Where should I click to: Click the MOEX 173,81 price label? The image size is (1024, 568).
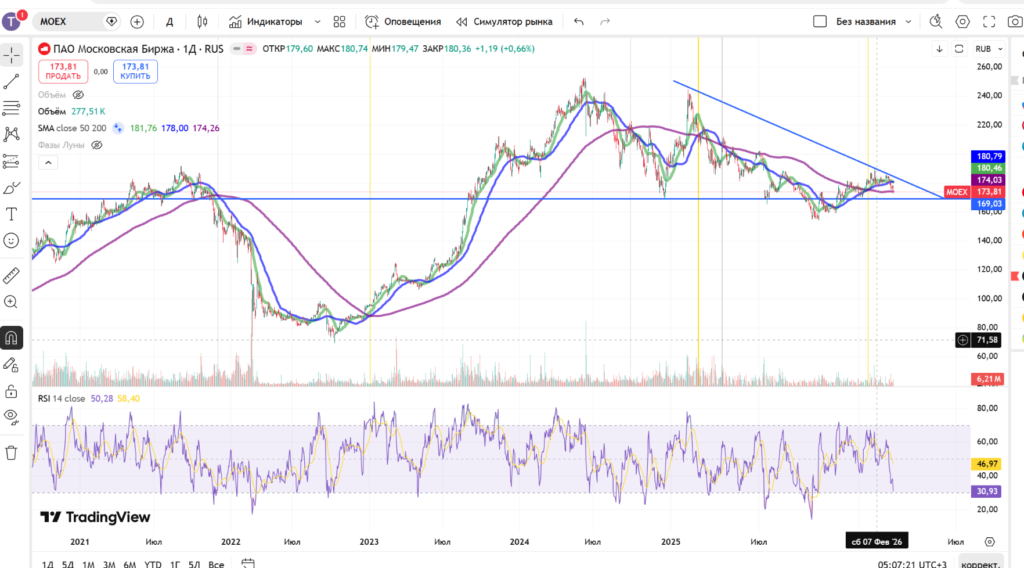click(x=974, y=192)
